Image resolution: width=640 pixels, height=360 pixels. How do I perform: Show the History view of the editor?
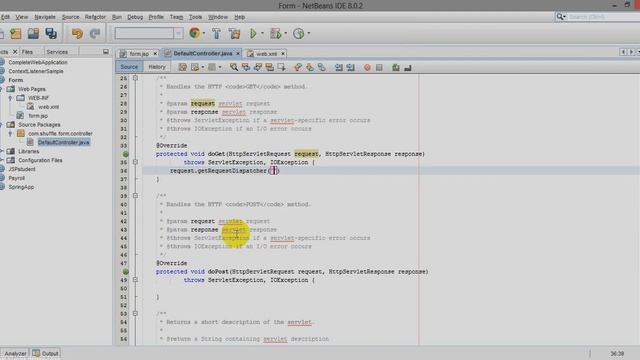pyautogui.click(x=157, y=67)
